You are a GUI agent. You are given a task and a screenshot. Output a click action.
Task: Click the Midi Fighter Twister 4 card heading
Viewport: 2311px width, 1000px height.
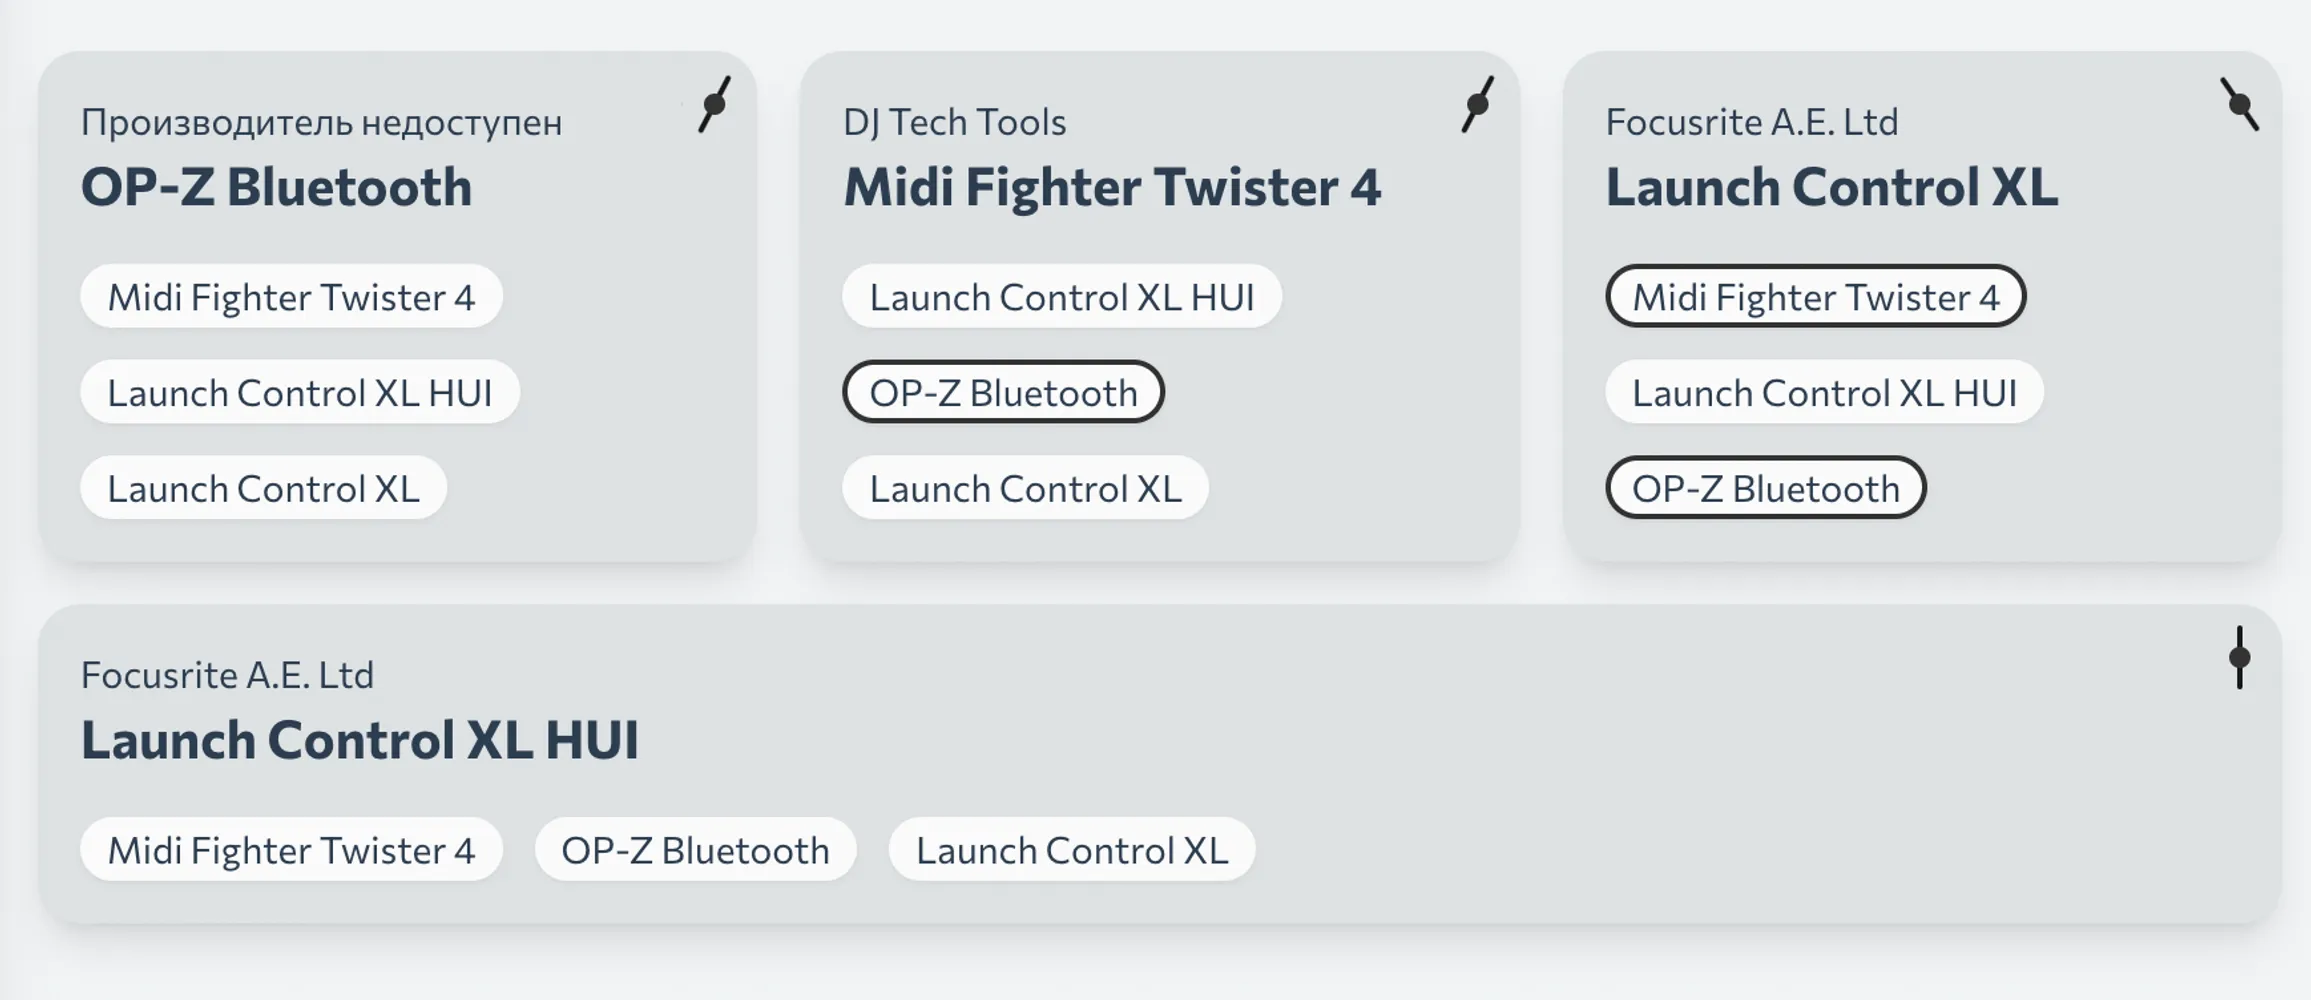pyautogui.click(x=1112, y=186)
